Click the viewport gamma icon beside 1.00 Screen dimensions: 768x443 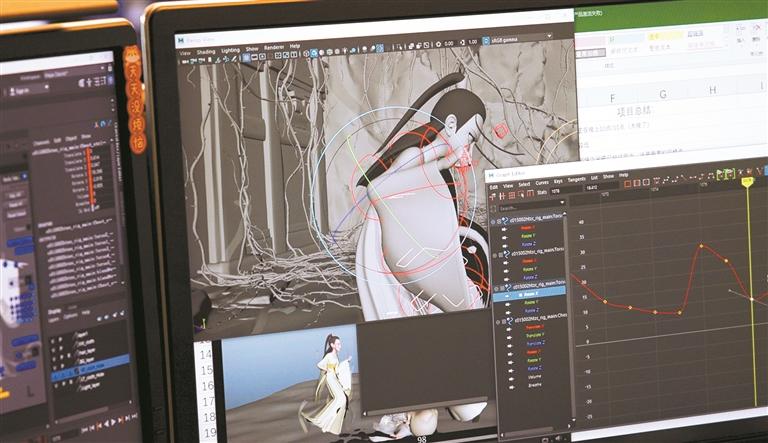click(x=462, y=43)
